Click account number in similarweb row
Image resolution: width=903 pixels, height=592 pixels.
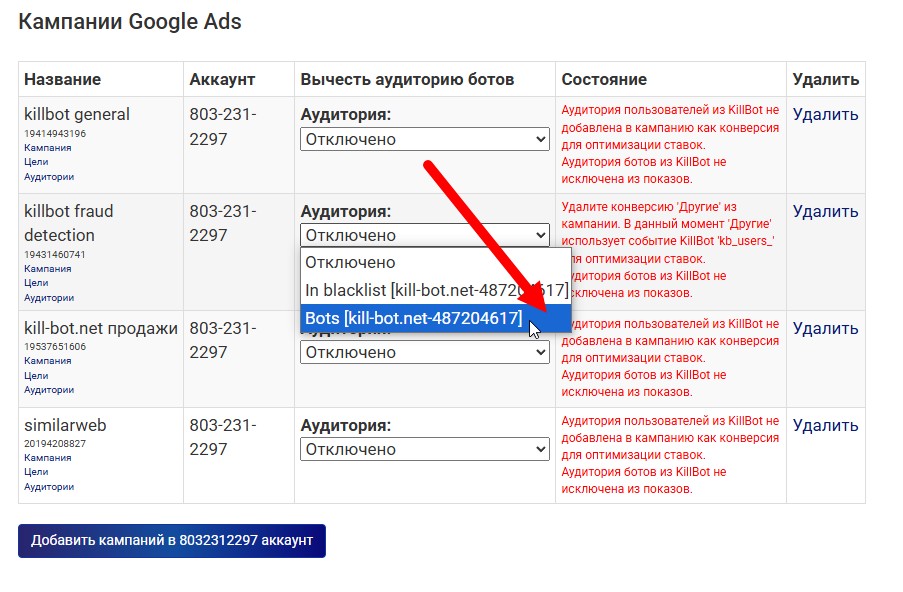223,437
